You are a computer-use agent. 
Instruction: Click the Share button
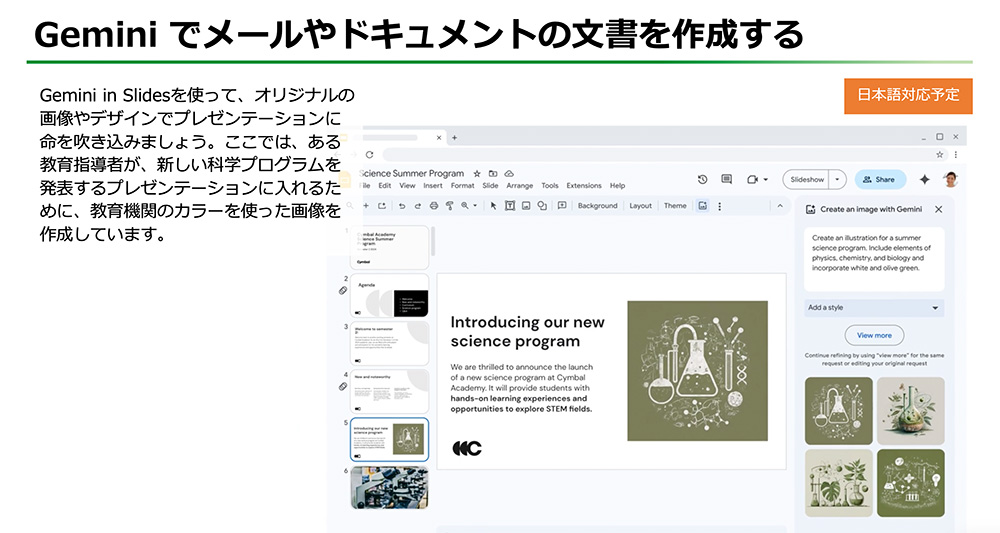(879, 180)
